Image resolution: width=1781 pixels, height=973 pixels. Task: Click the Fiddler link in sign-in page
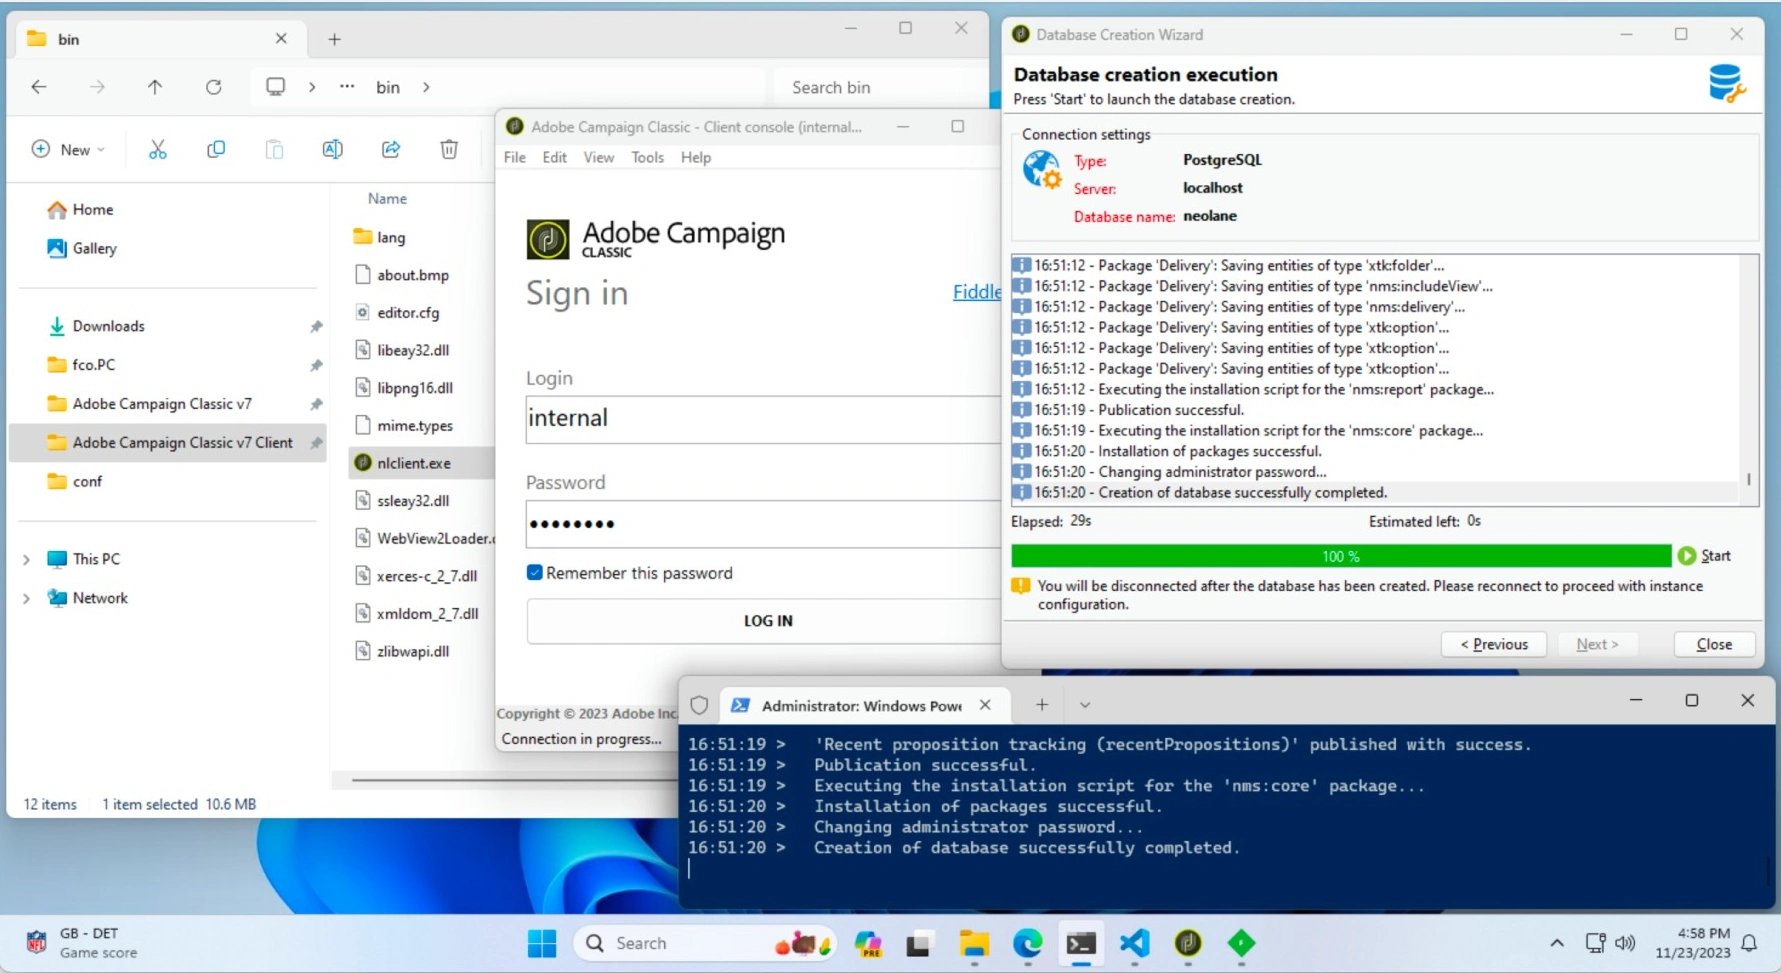coord(977,292)
